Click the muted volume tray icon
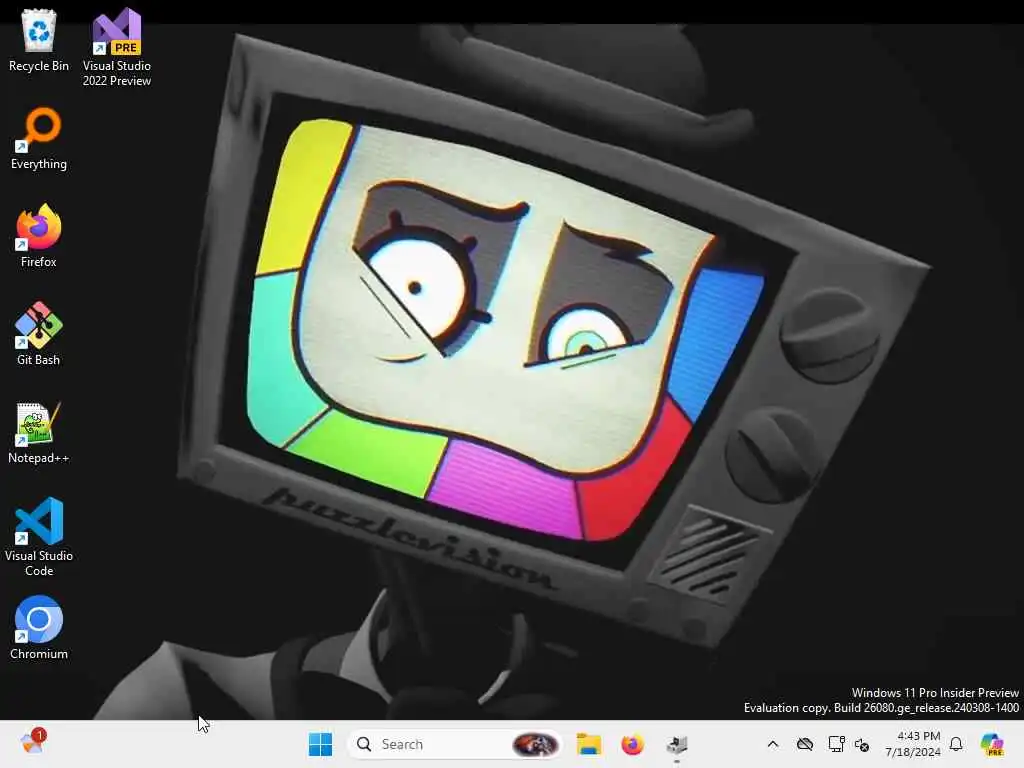This screenshot has width=1024, height=768. coord(862,744)
